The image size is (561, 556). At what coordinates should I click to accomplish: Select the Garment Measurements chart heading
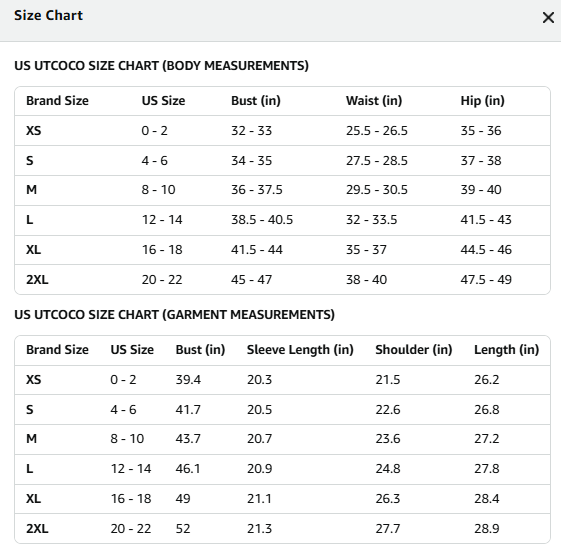[x=175, y=315]
